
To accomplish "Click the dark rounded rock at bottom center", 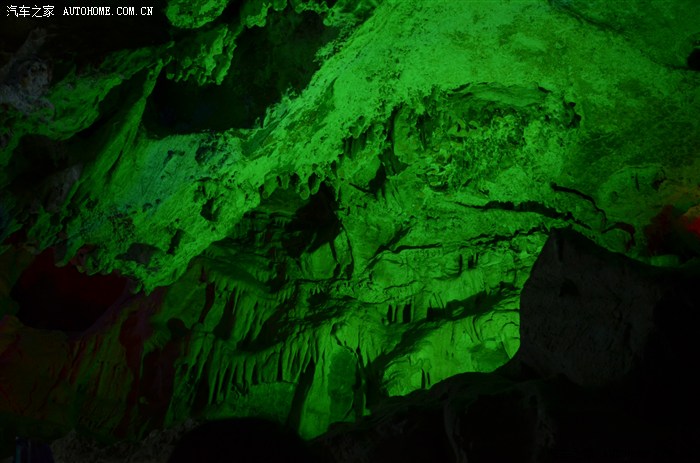I will (x=240, y=440).
